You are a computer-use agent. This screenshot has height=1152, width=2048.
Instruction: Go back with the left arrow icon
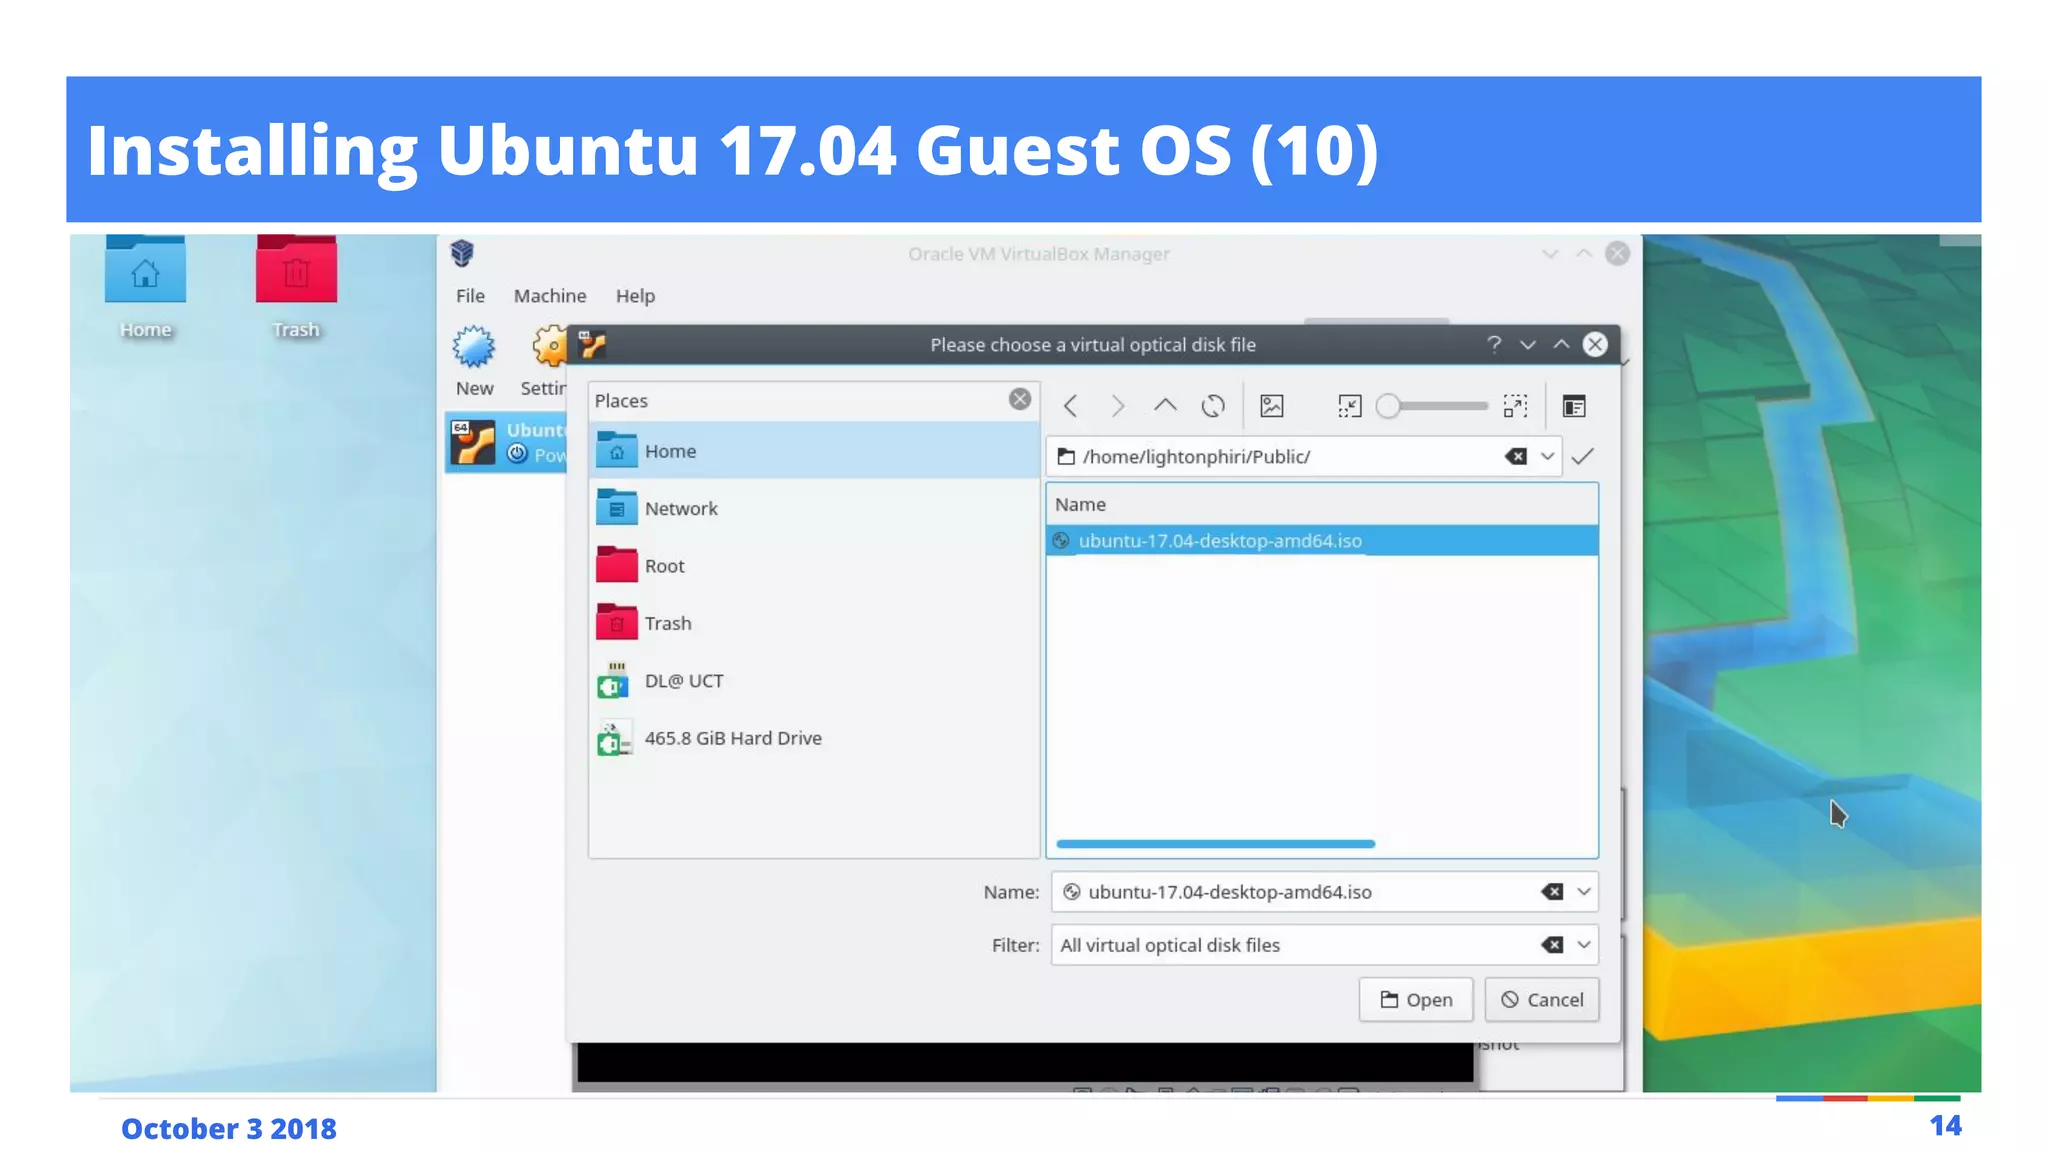click(1071, 406)
